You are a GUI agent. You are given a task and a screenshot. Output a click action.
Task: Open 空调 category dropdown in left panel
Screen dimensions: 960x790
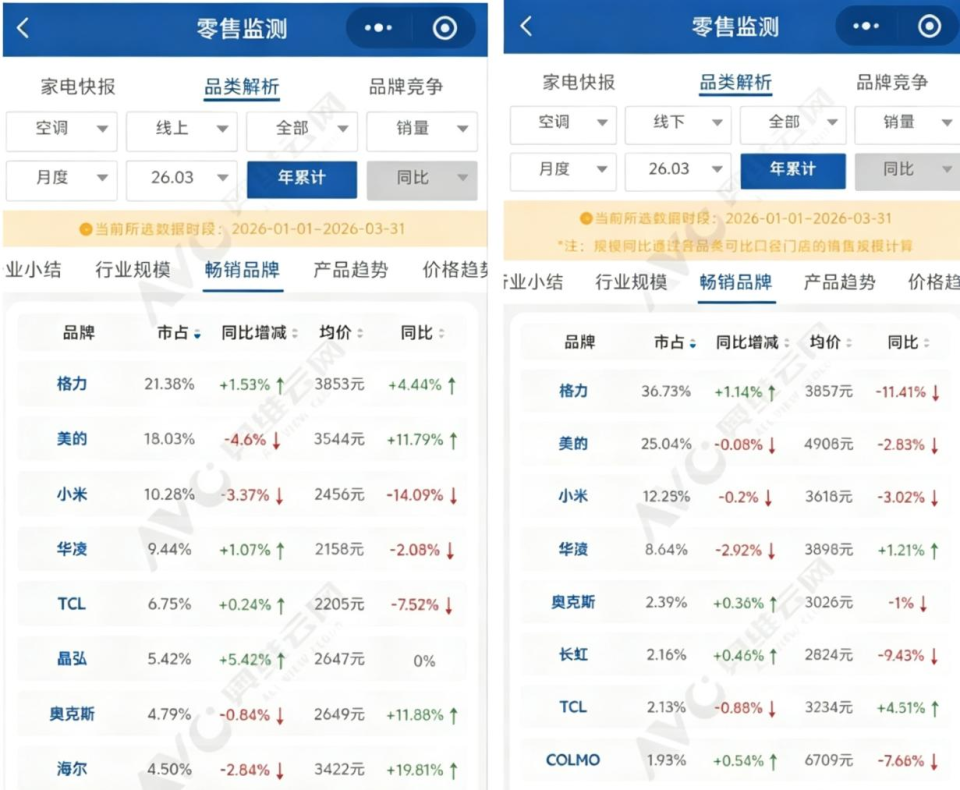(x=61, y=130)
